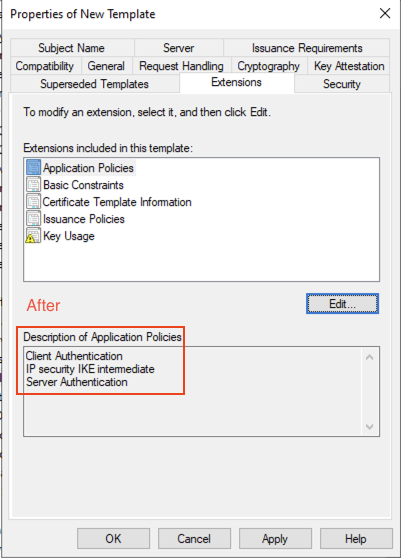Open the Issuance Requirements tab
Image resolution: width=401 pixels, height=558 pixels.
pos(307,48)
